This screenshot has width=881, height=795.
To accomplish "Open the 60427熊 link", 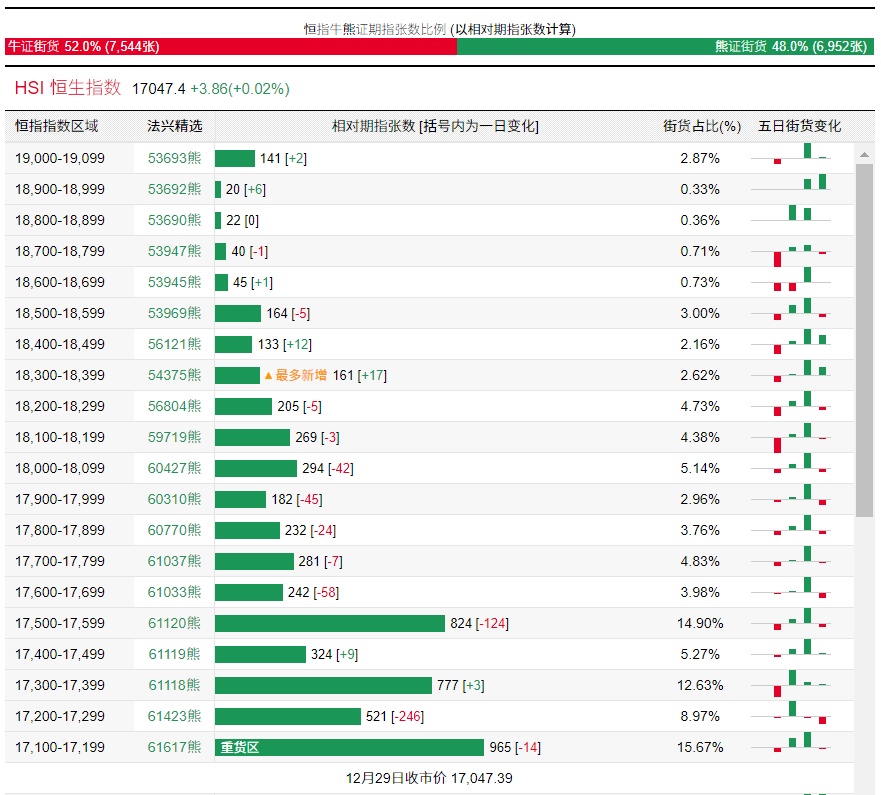I will (174, 468).
